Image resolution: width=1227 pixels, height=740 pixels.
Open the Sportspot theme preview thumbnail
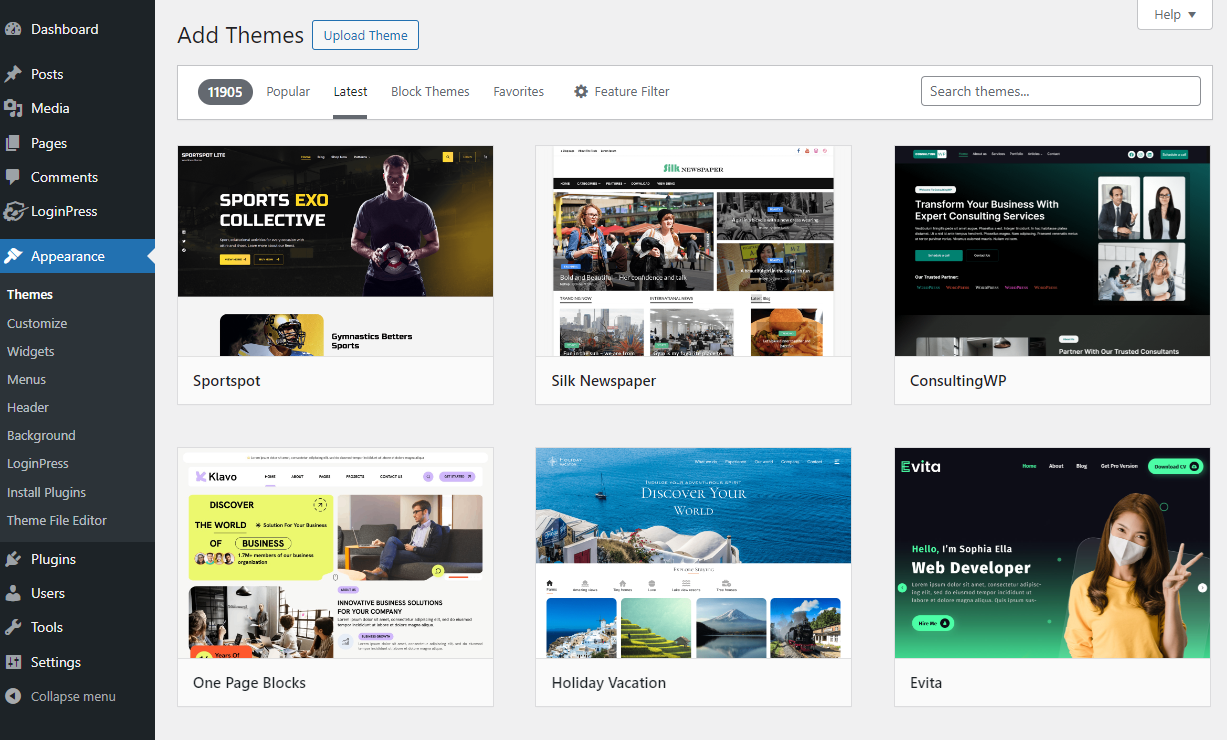[x=335, y=251]
